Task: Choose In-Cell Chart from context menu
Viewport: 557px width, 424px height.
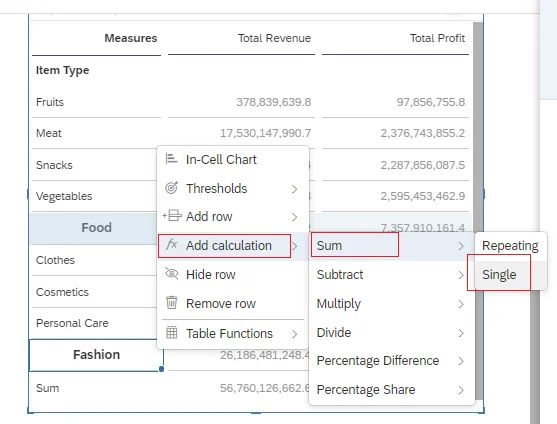Action: [233, 159]
